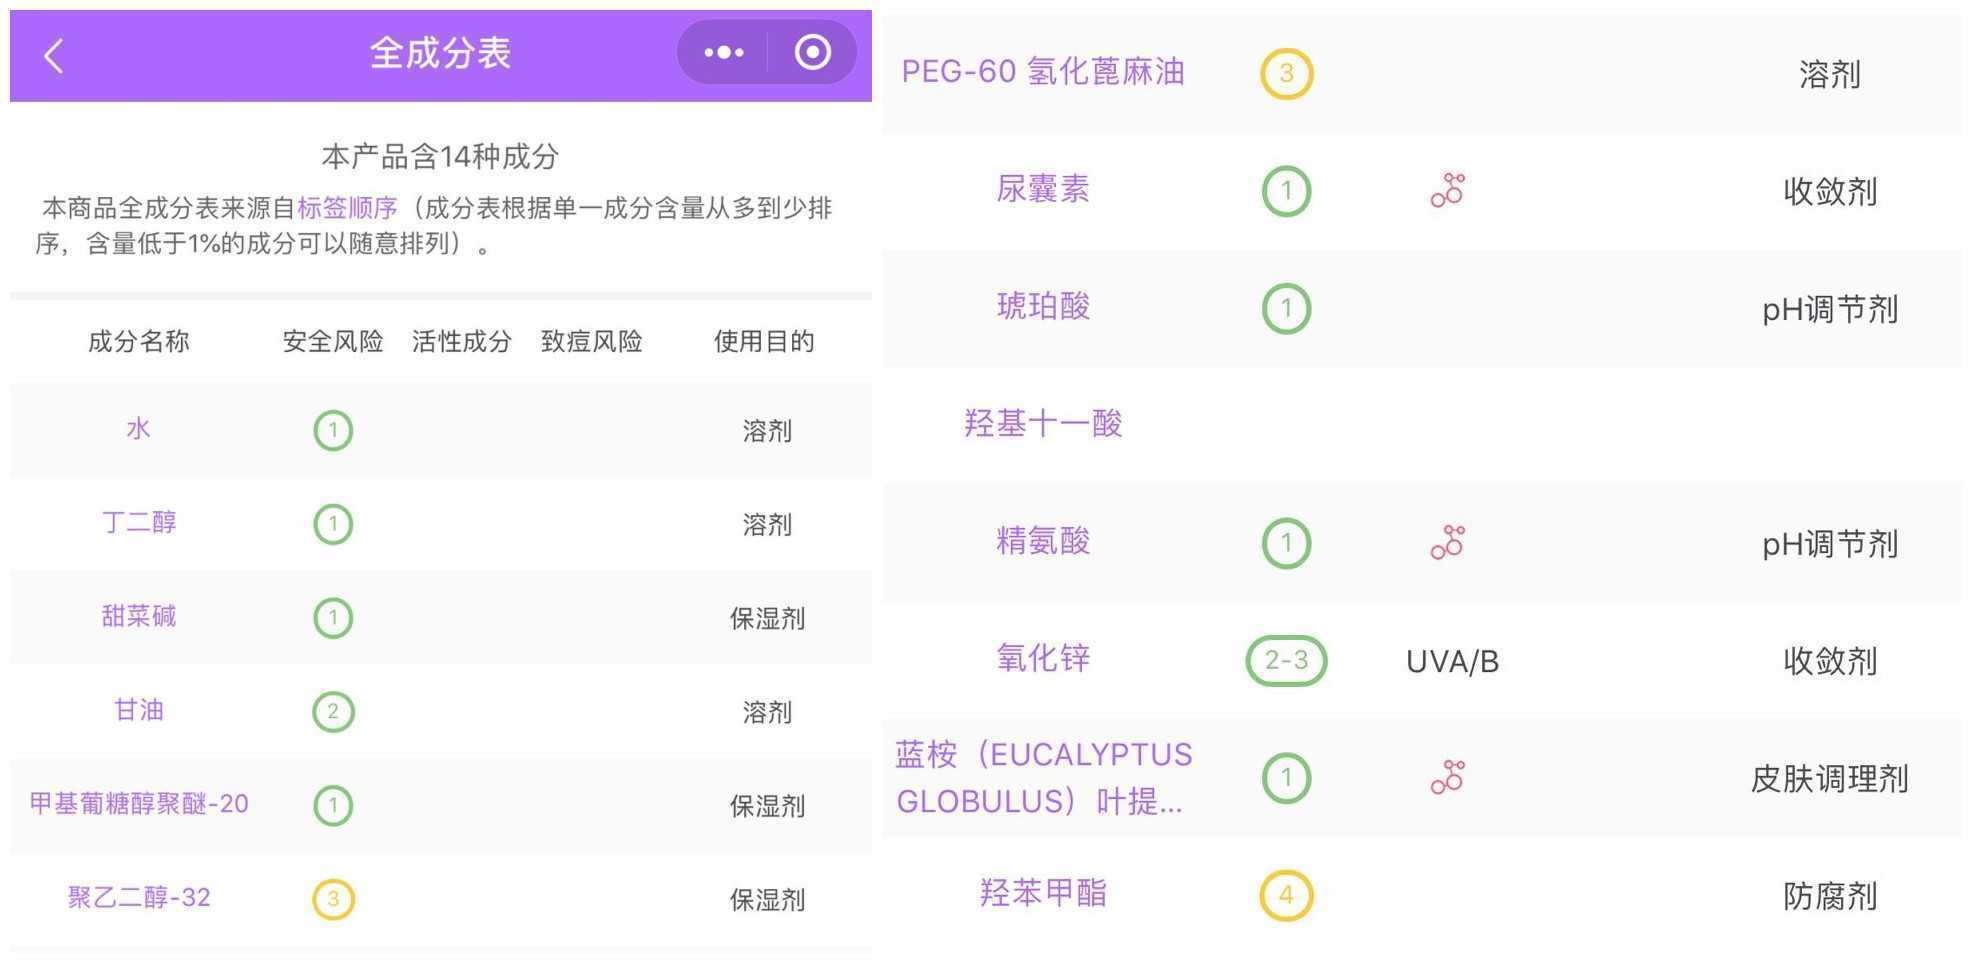Open ingredient 琥珀酸
The image size is (1972, 963).
1043,306
